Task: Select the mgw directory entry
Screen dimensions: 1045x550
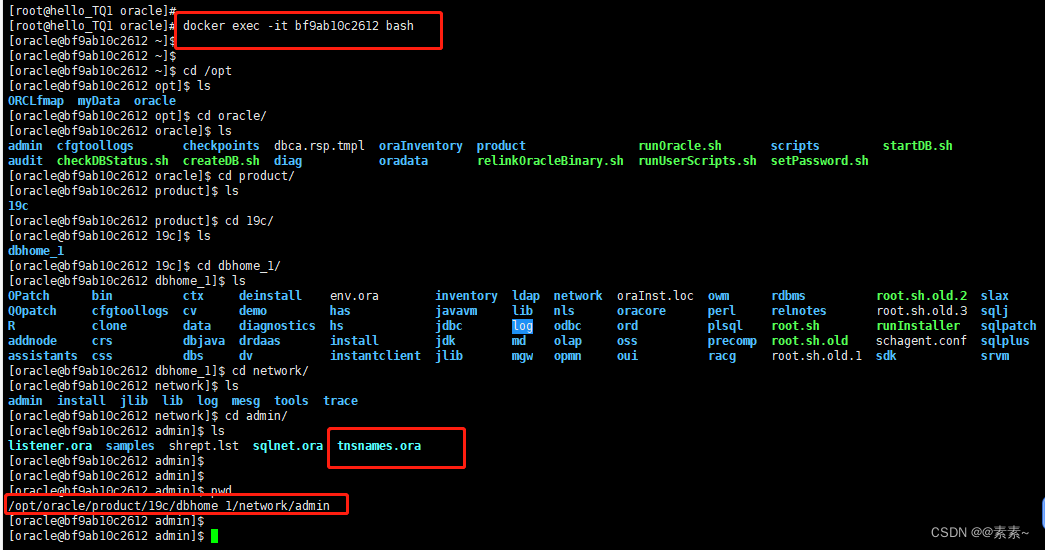Action: tap(522, 356)
